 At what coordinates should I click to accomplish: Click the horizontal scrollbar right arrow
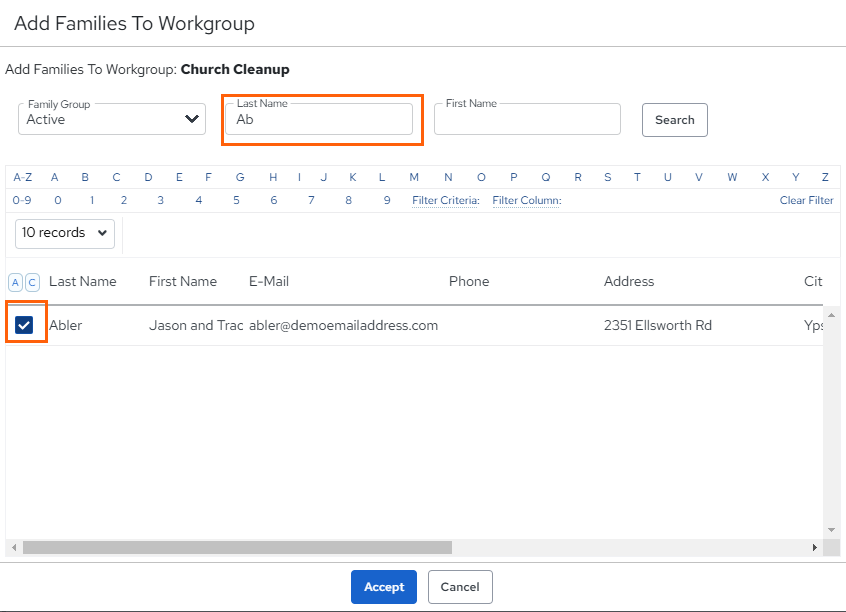click(x=815, y=547)
